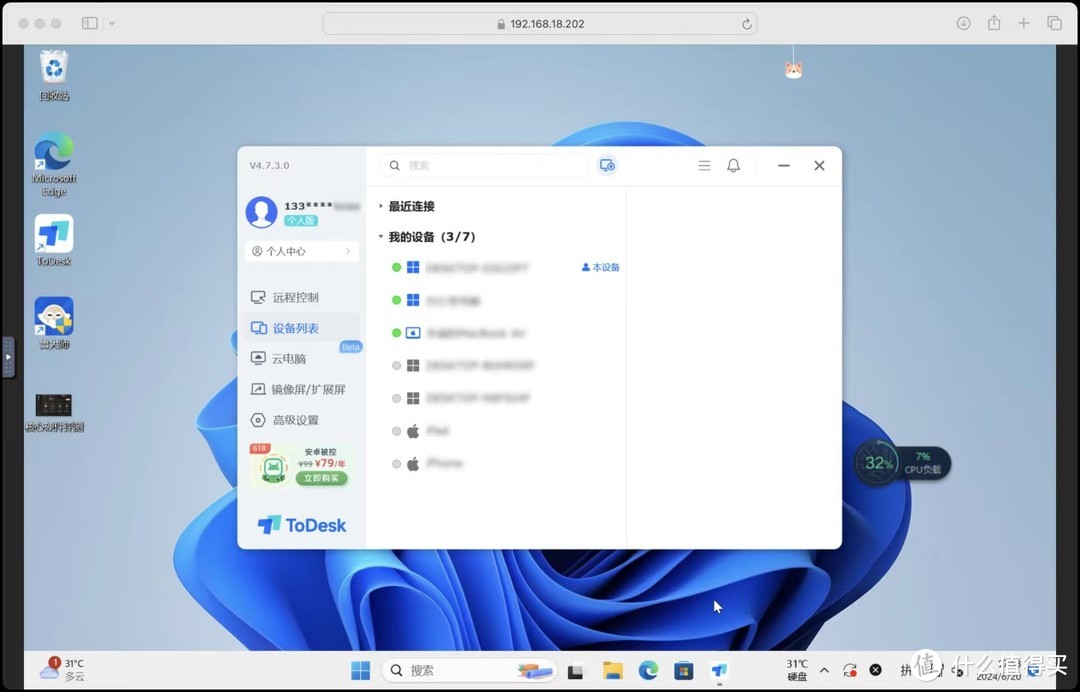Image resolution: width=1080 pixels, height=692 pixels.
Task: Click the add device icon beside search
Action: click(607, 166)
